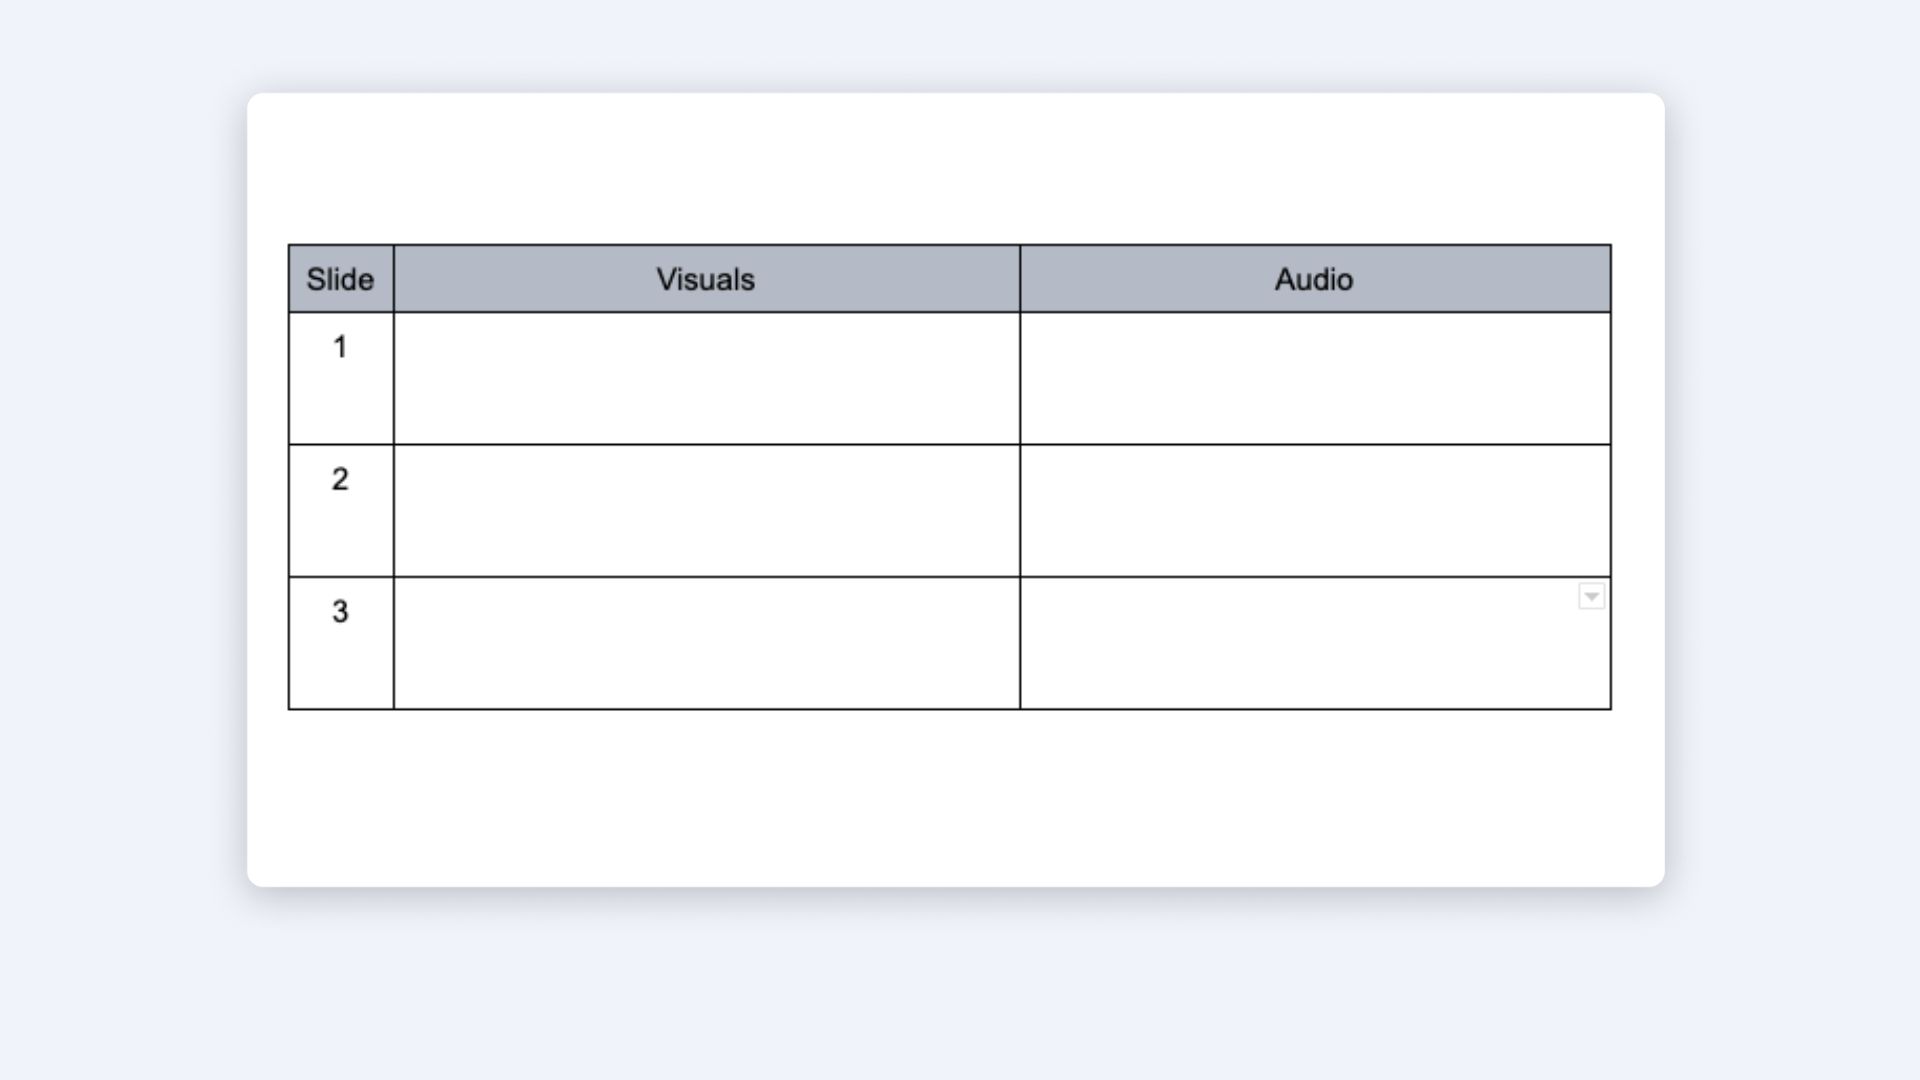1920x1080 pixels.
Task: Click the blank page area below the table
Action: point(955,800)
